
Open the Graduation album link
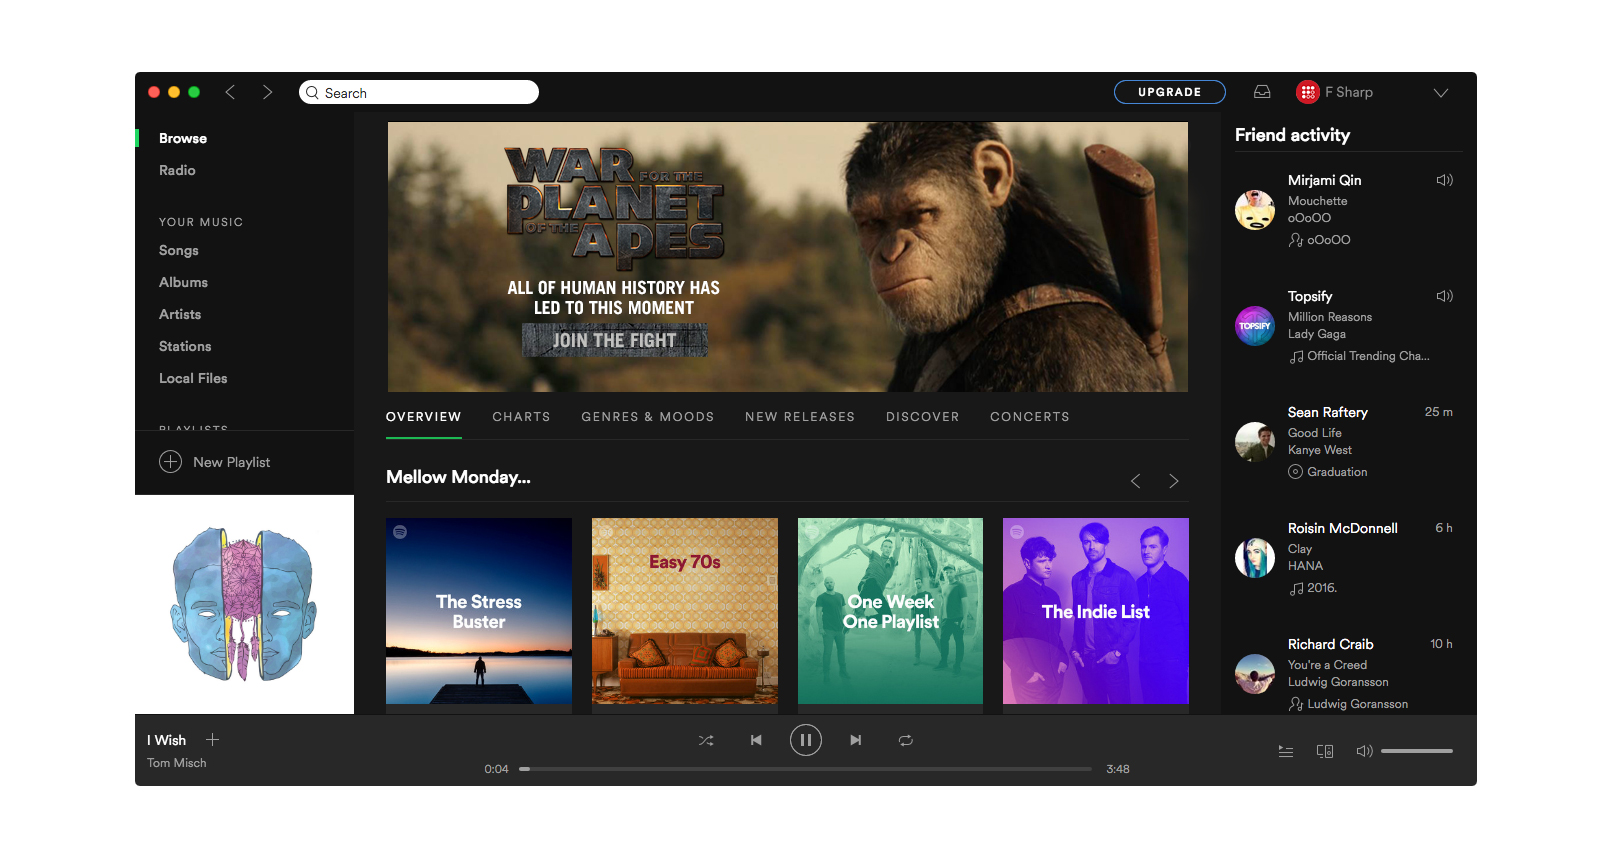click(1328, 472)
